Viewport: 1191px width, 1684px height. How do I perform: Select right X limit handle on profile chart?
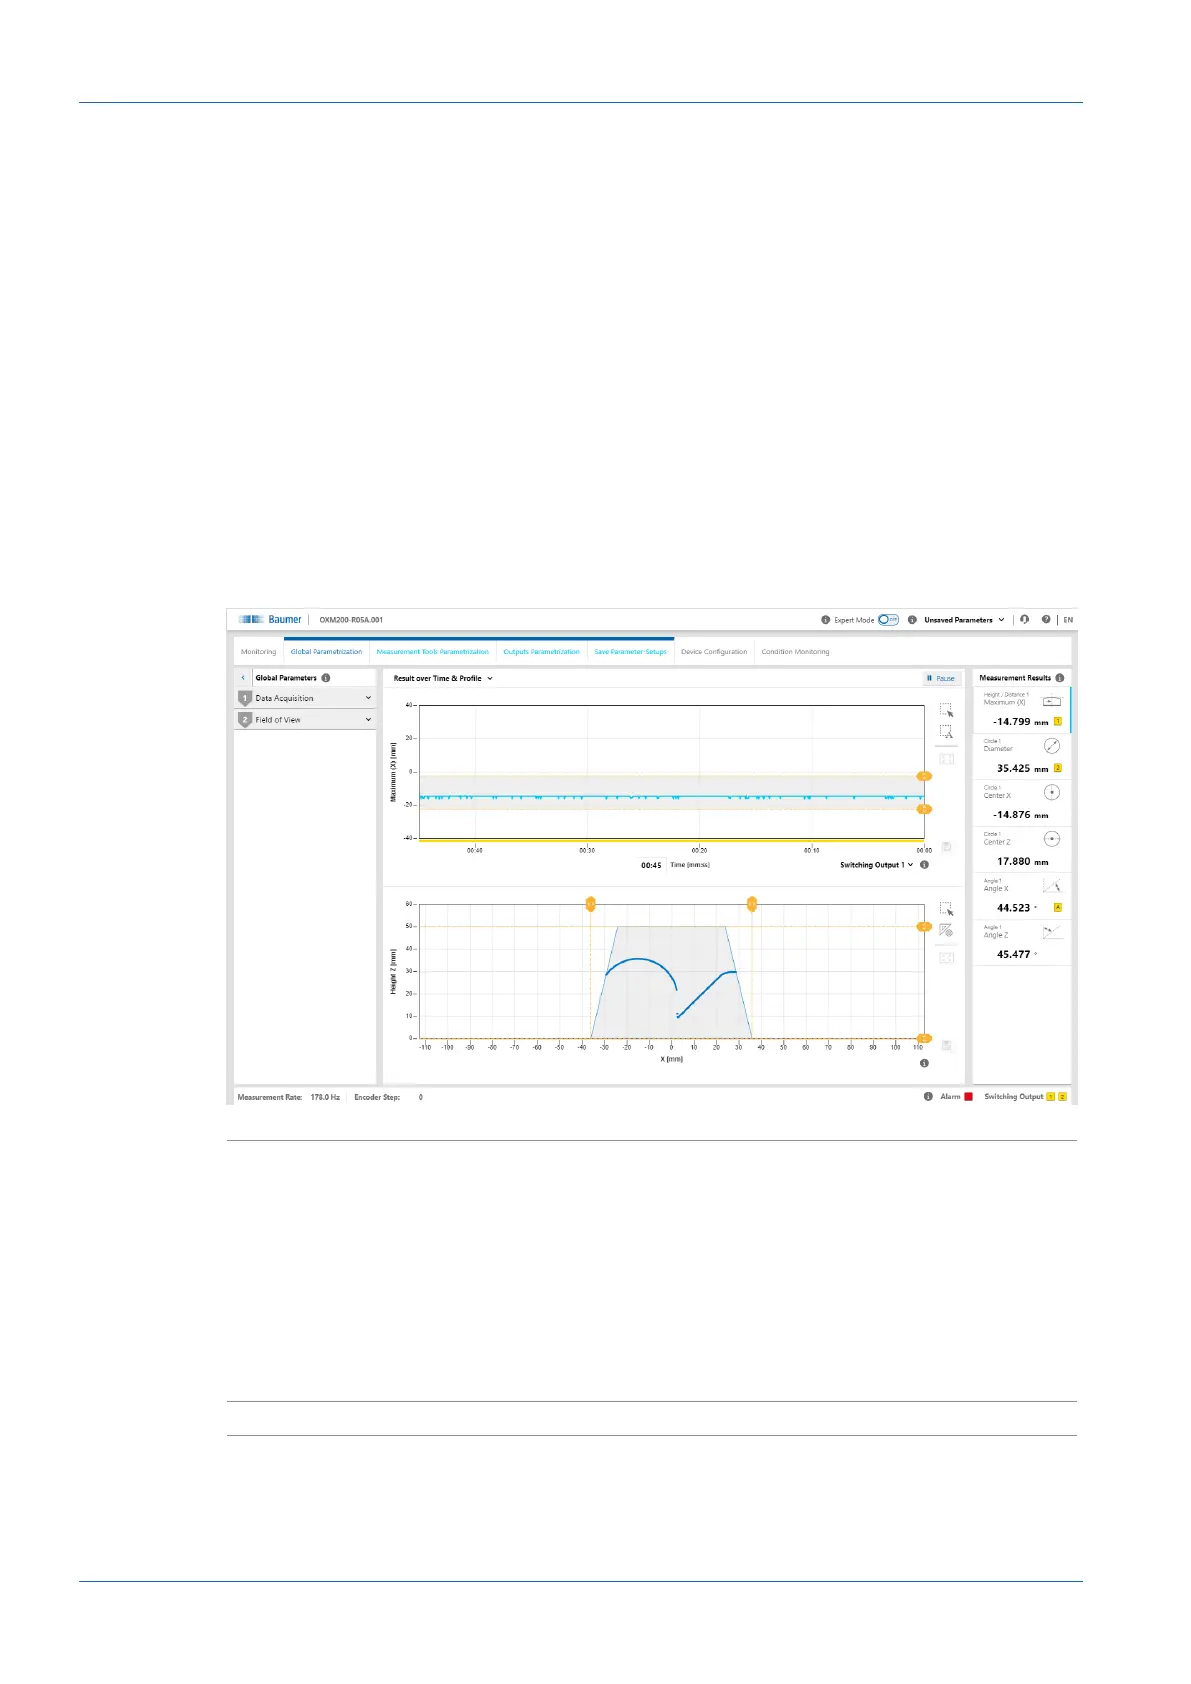[752, 904]
